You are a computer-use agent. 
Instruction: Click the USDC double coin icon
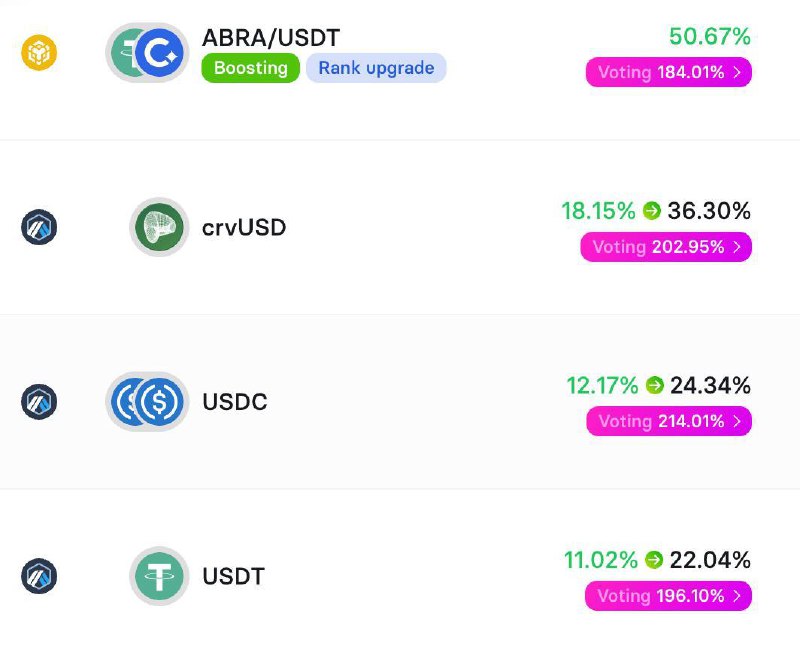coord(147,401)
